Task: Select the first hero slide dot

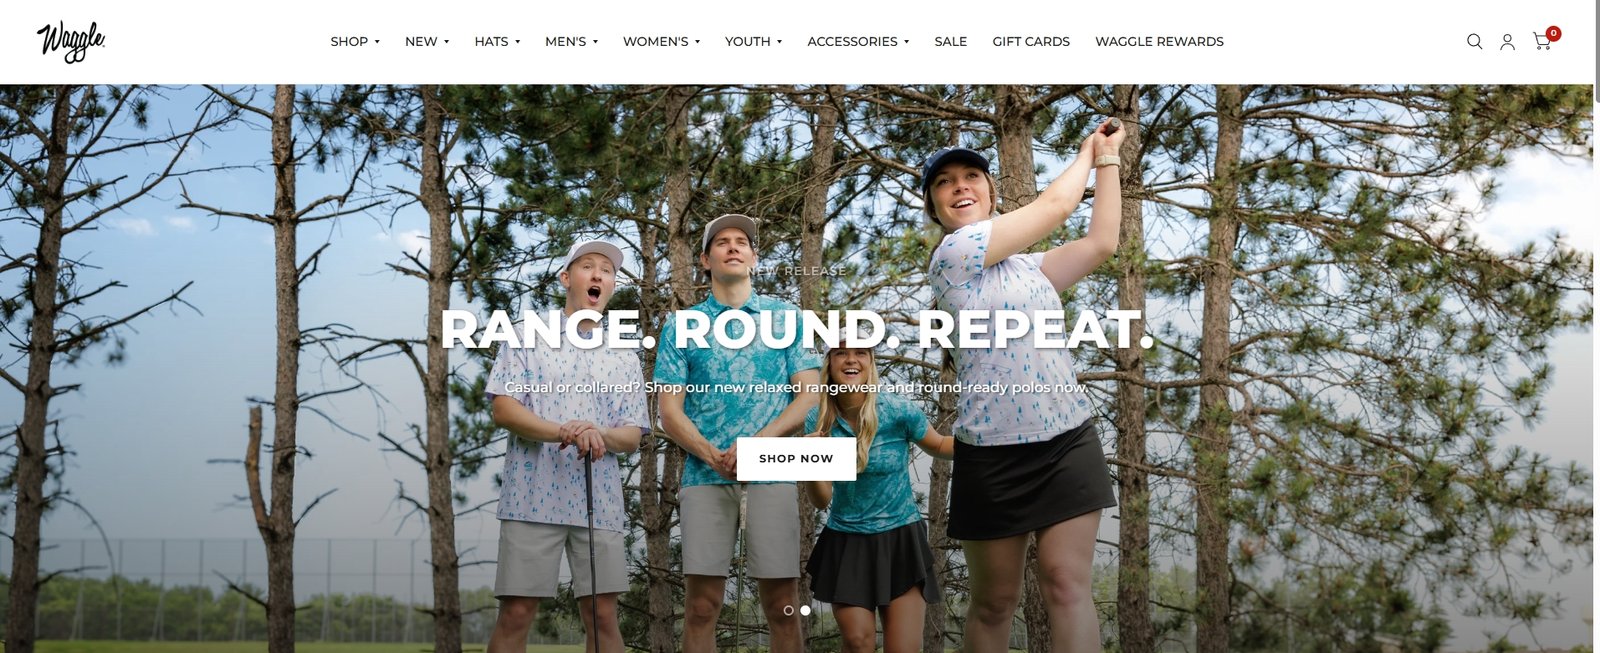Action: 789,610
